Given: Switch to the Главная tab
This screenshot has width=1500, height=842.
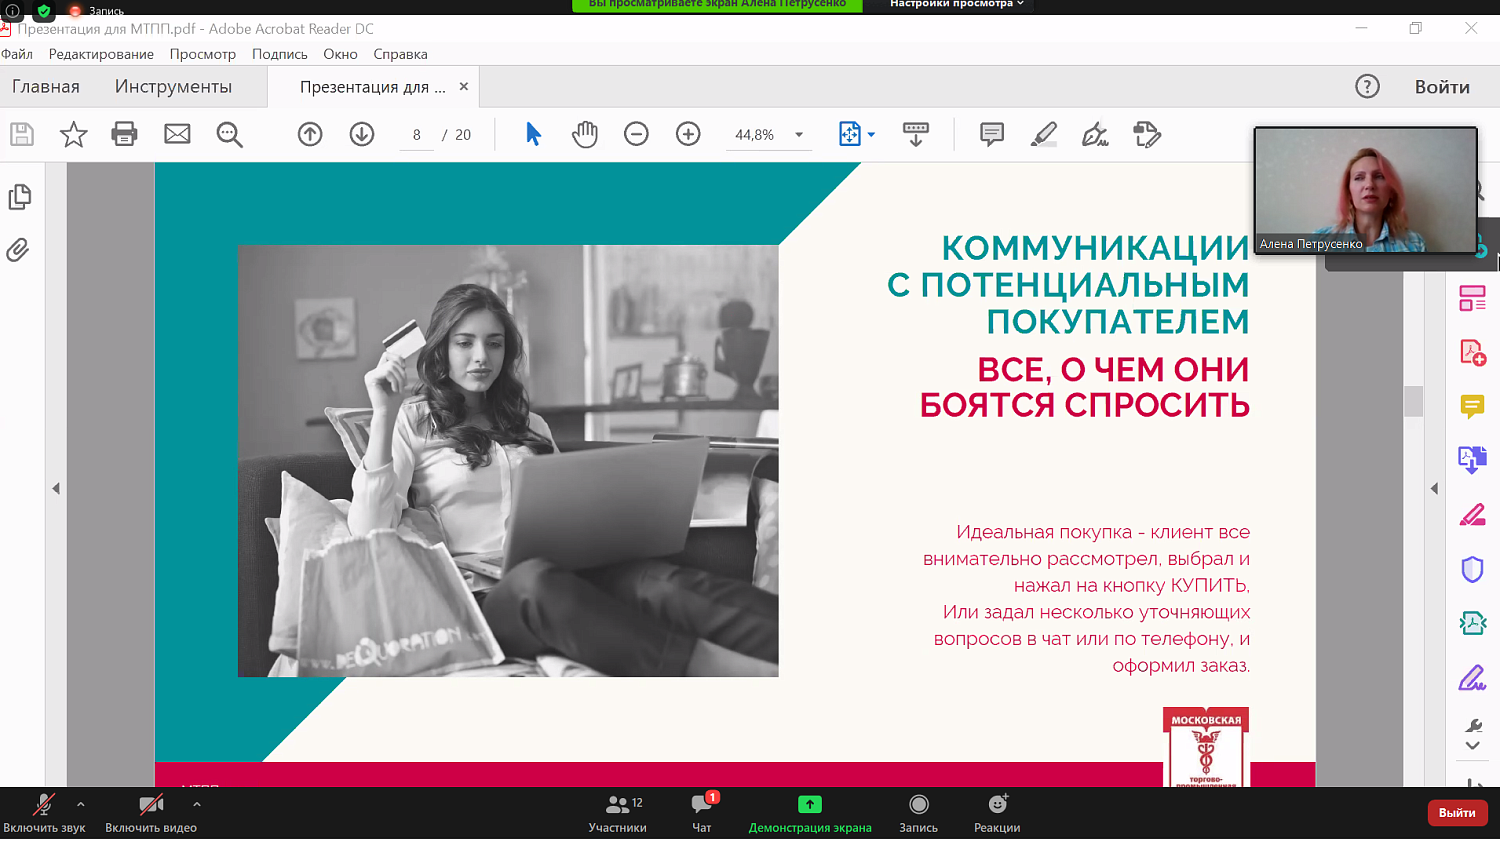Looking at the screenshot, I should coord(46,87).
